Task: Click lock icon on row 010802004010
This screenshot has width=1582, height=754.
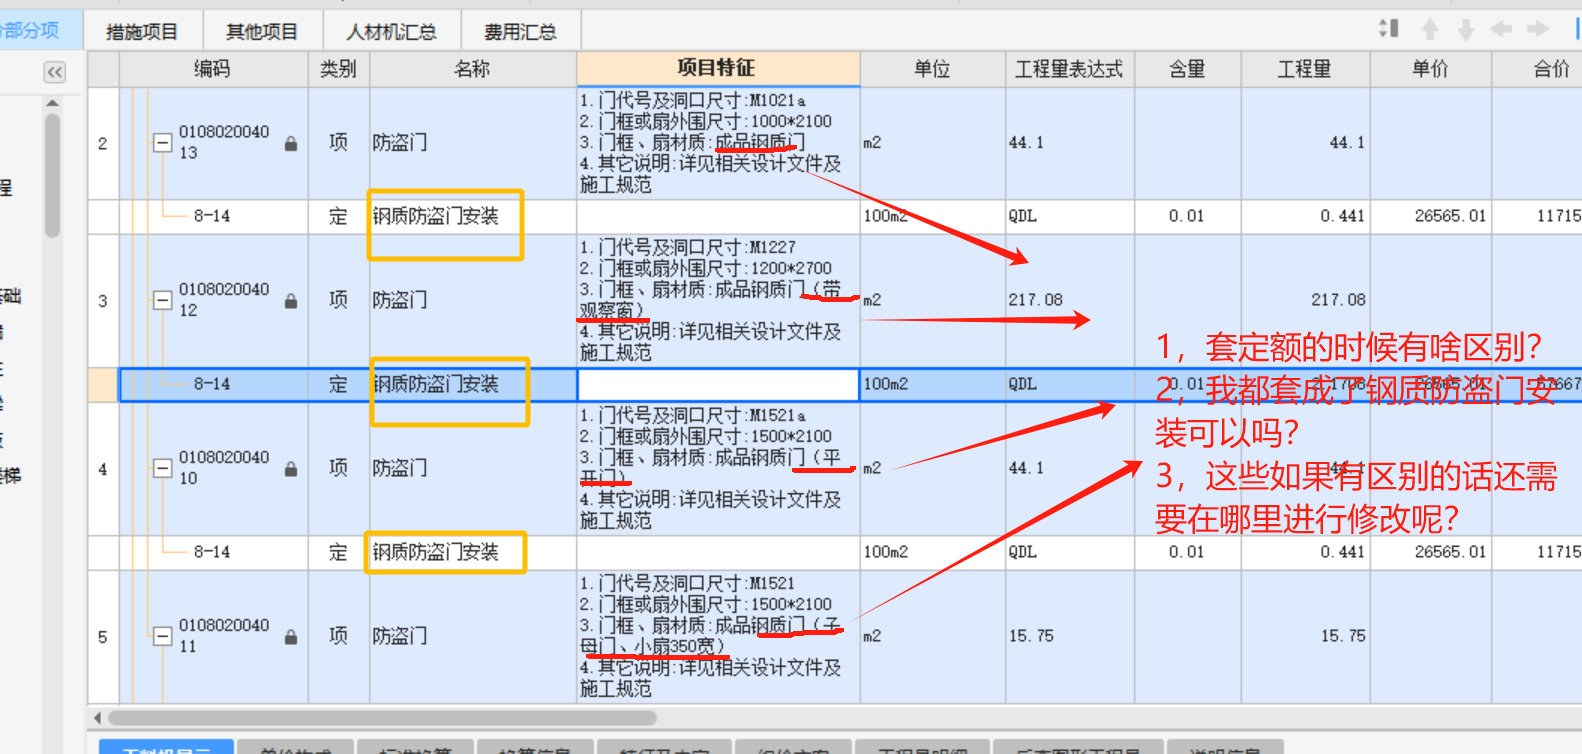Action: coord(291,468)
